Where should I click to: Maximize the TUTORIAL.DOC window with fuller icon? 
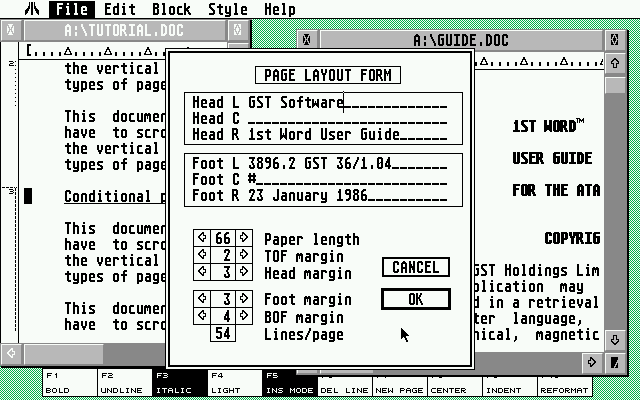pos(238,30)
